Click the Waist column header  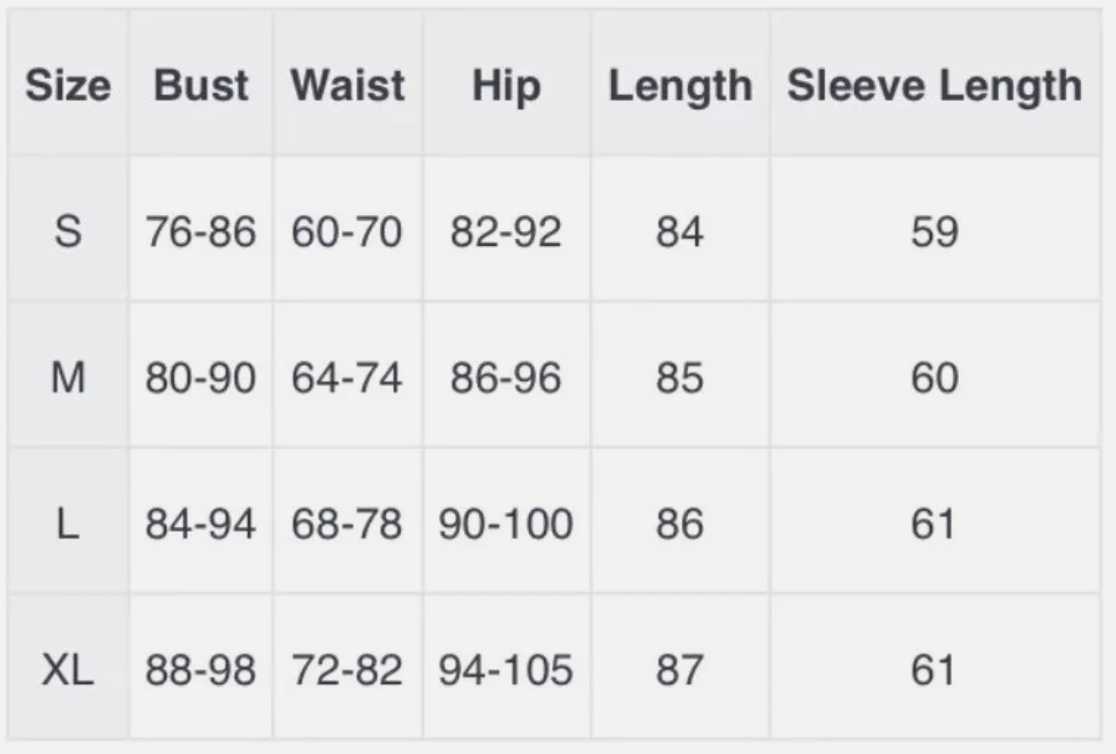tap(348, 85)
